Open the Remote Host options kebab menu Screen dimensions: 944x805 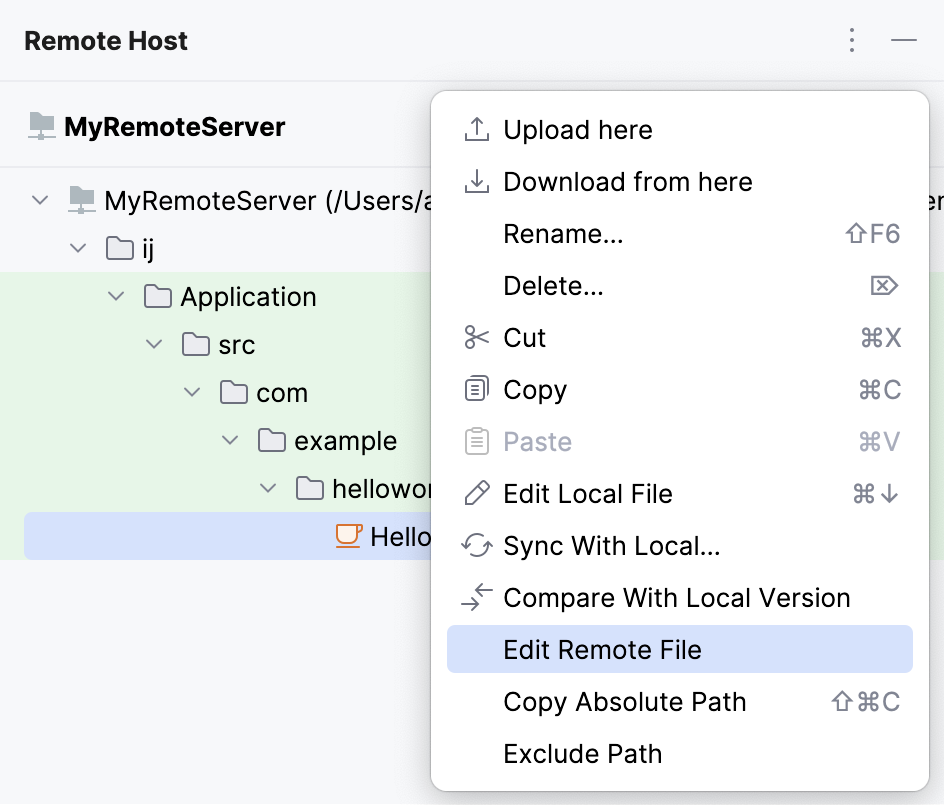(x=851, y=41)
